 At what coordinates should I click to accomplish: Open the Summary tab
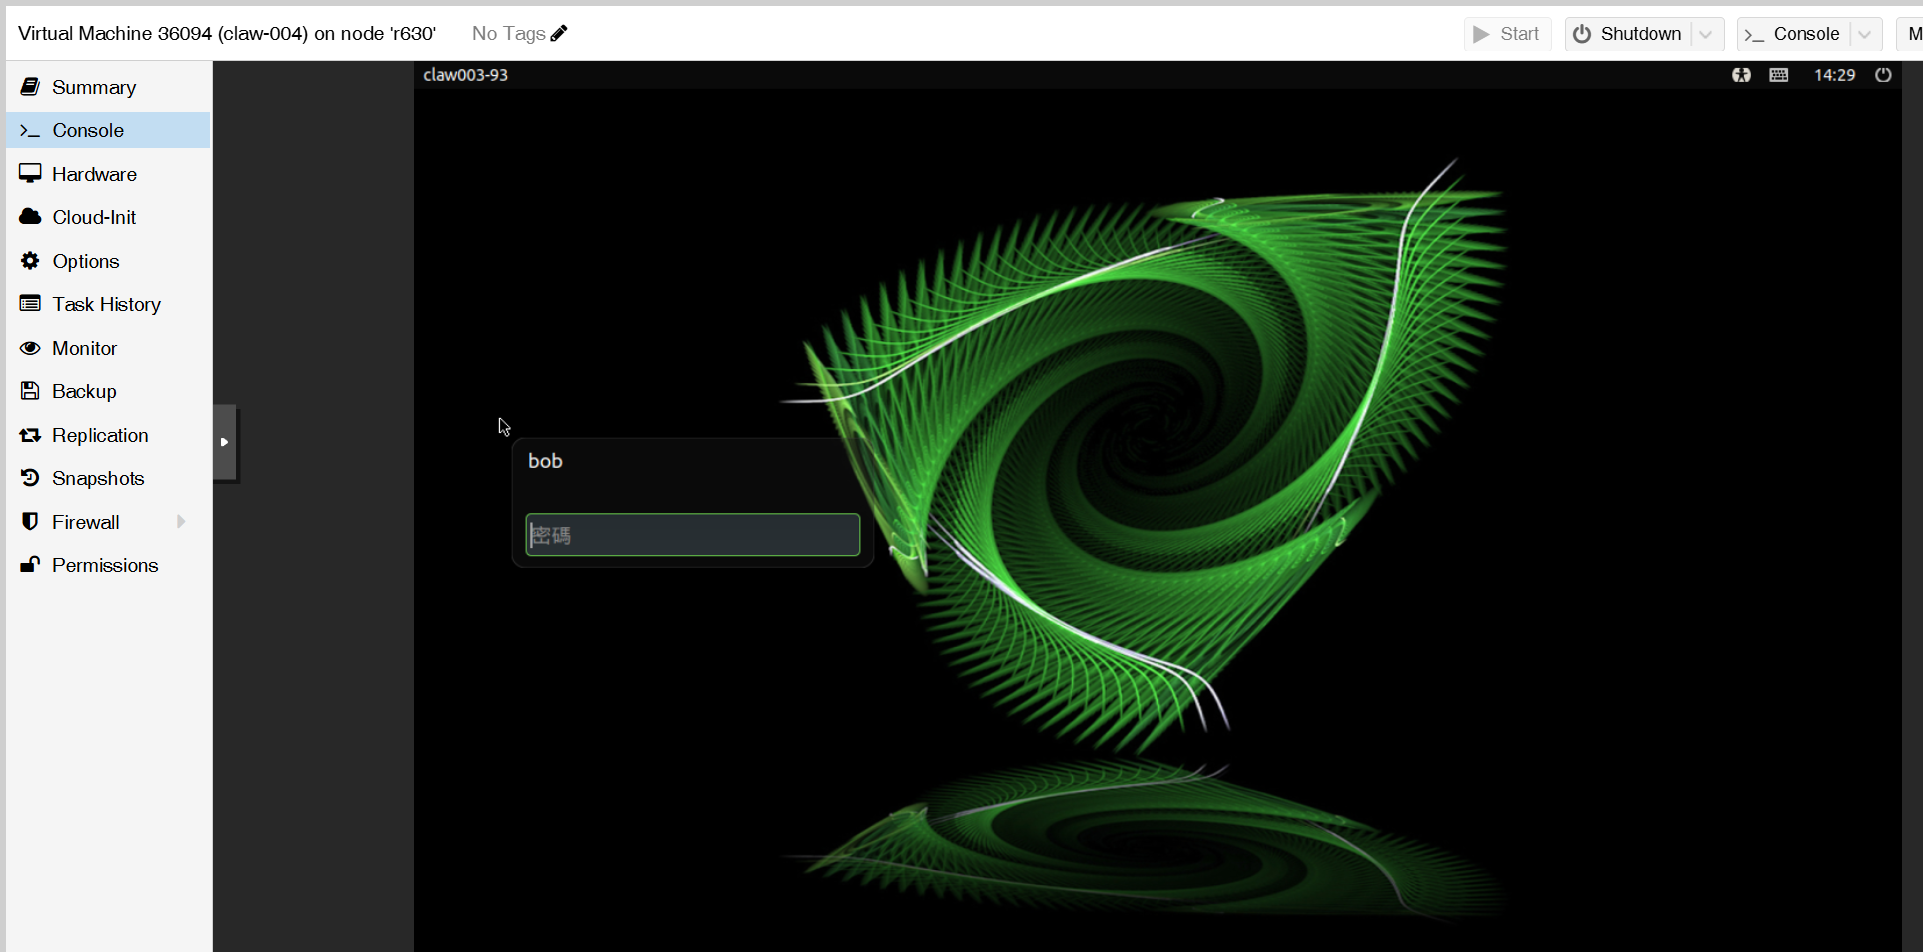94,87
